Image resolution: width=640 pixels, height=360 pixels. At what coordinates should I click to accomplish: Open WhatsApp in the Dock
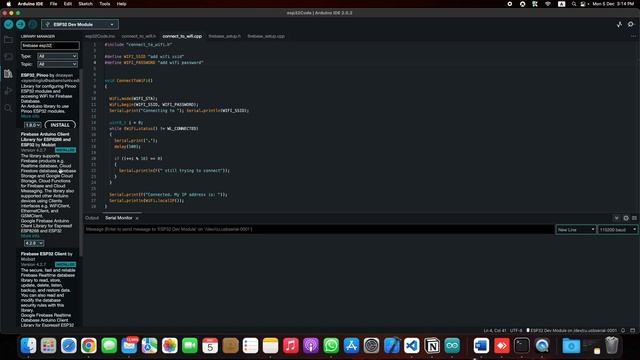(x=331, y=346)
